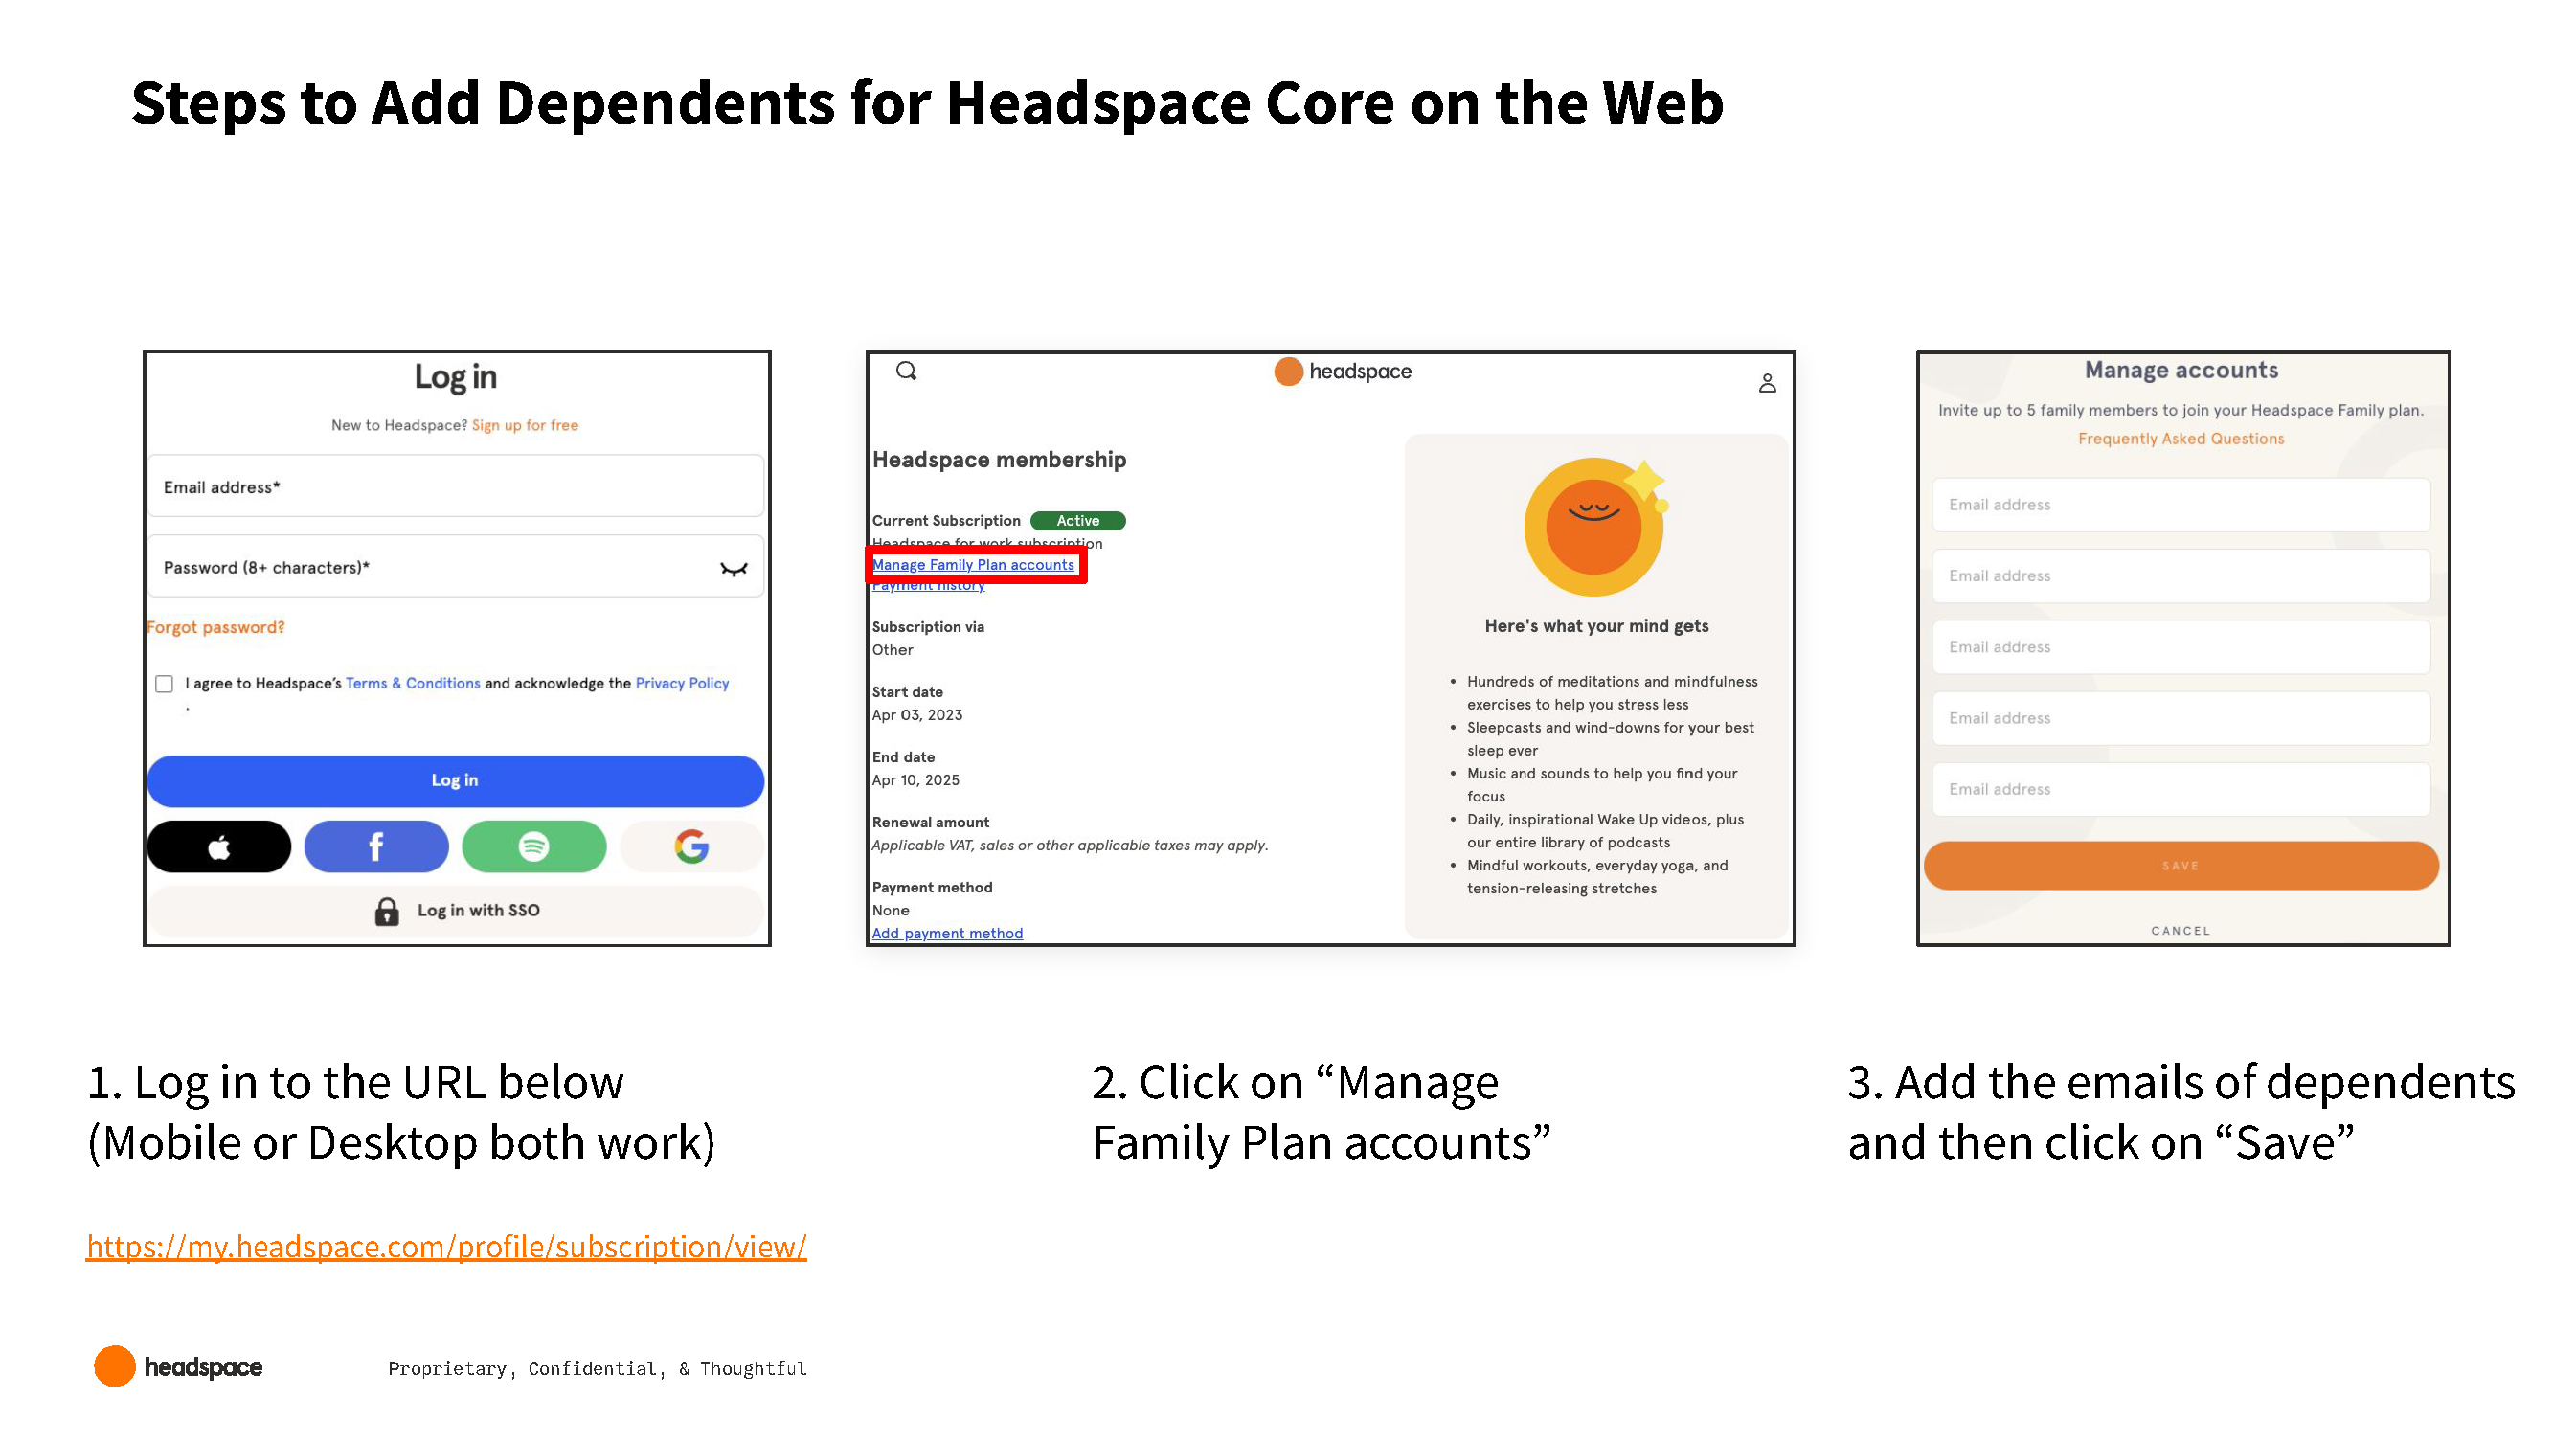This screenshot has height=1444, width=2576.
Task: Click the fourth Email address field in Manage accounts
Action: 2181,718
